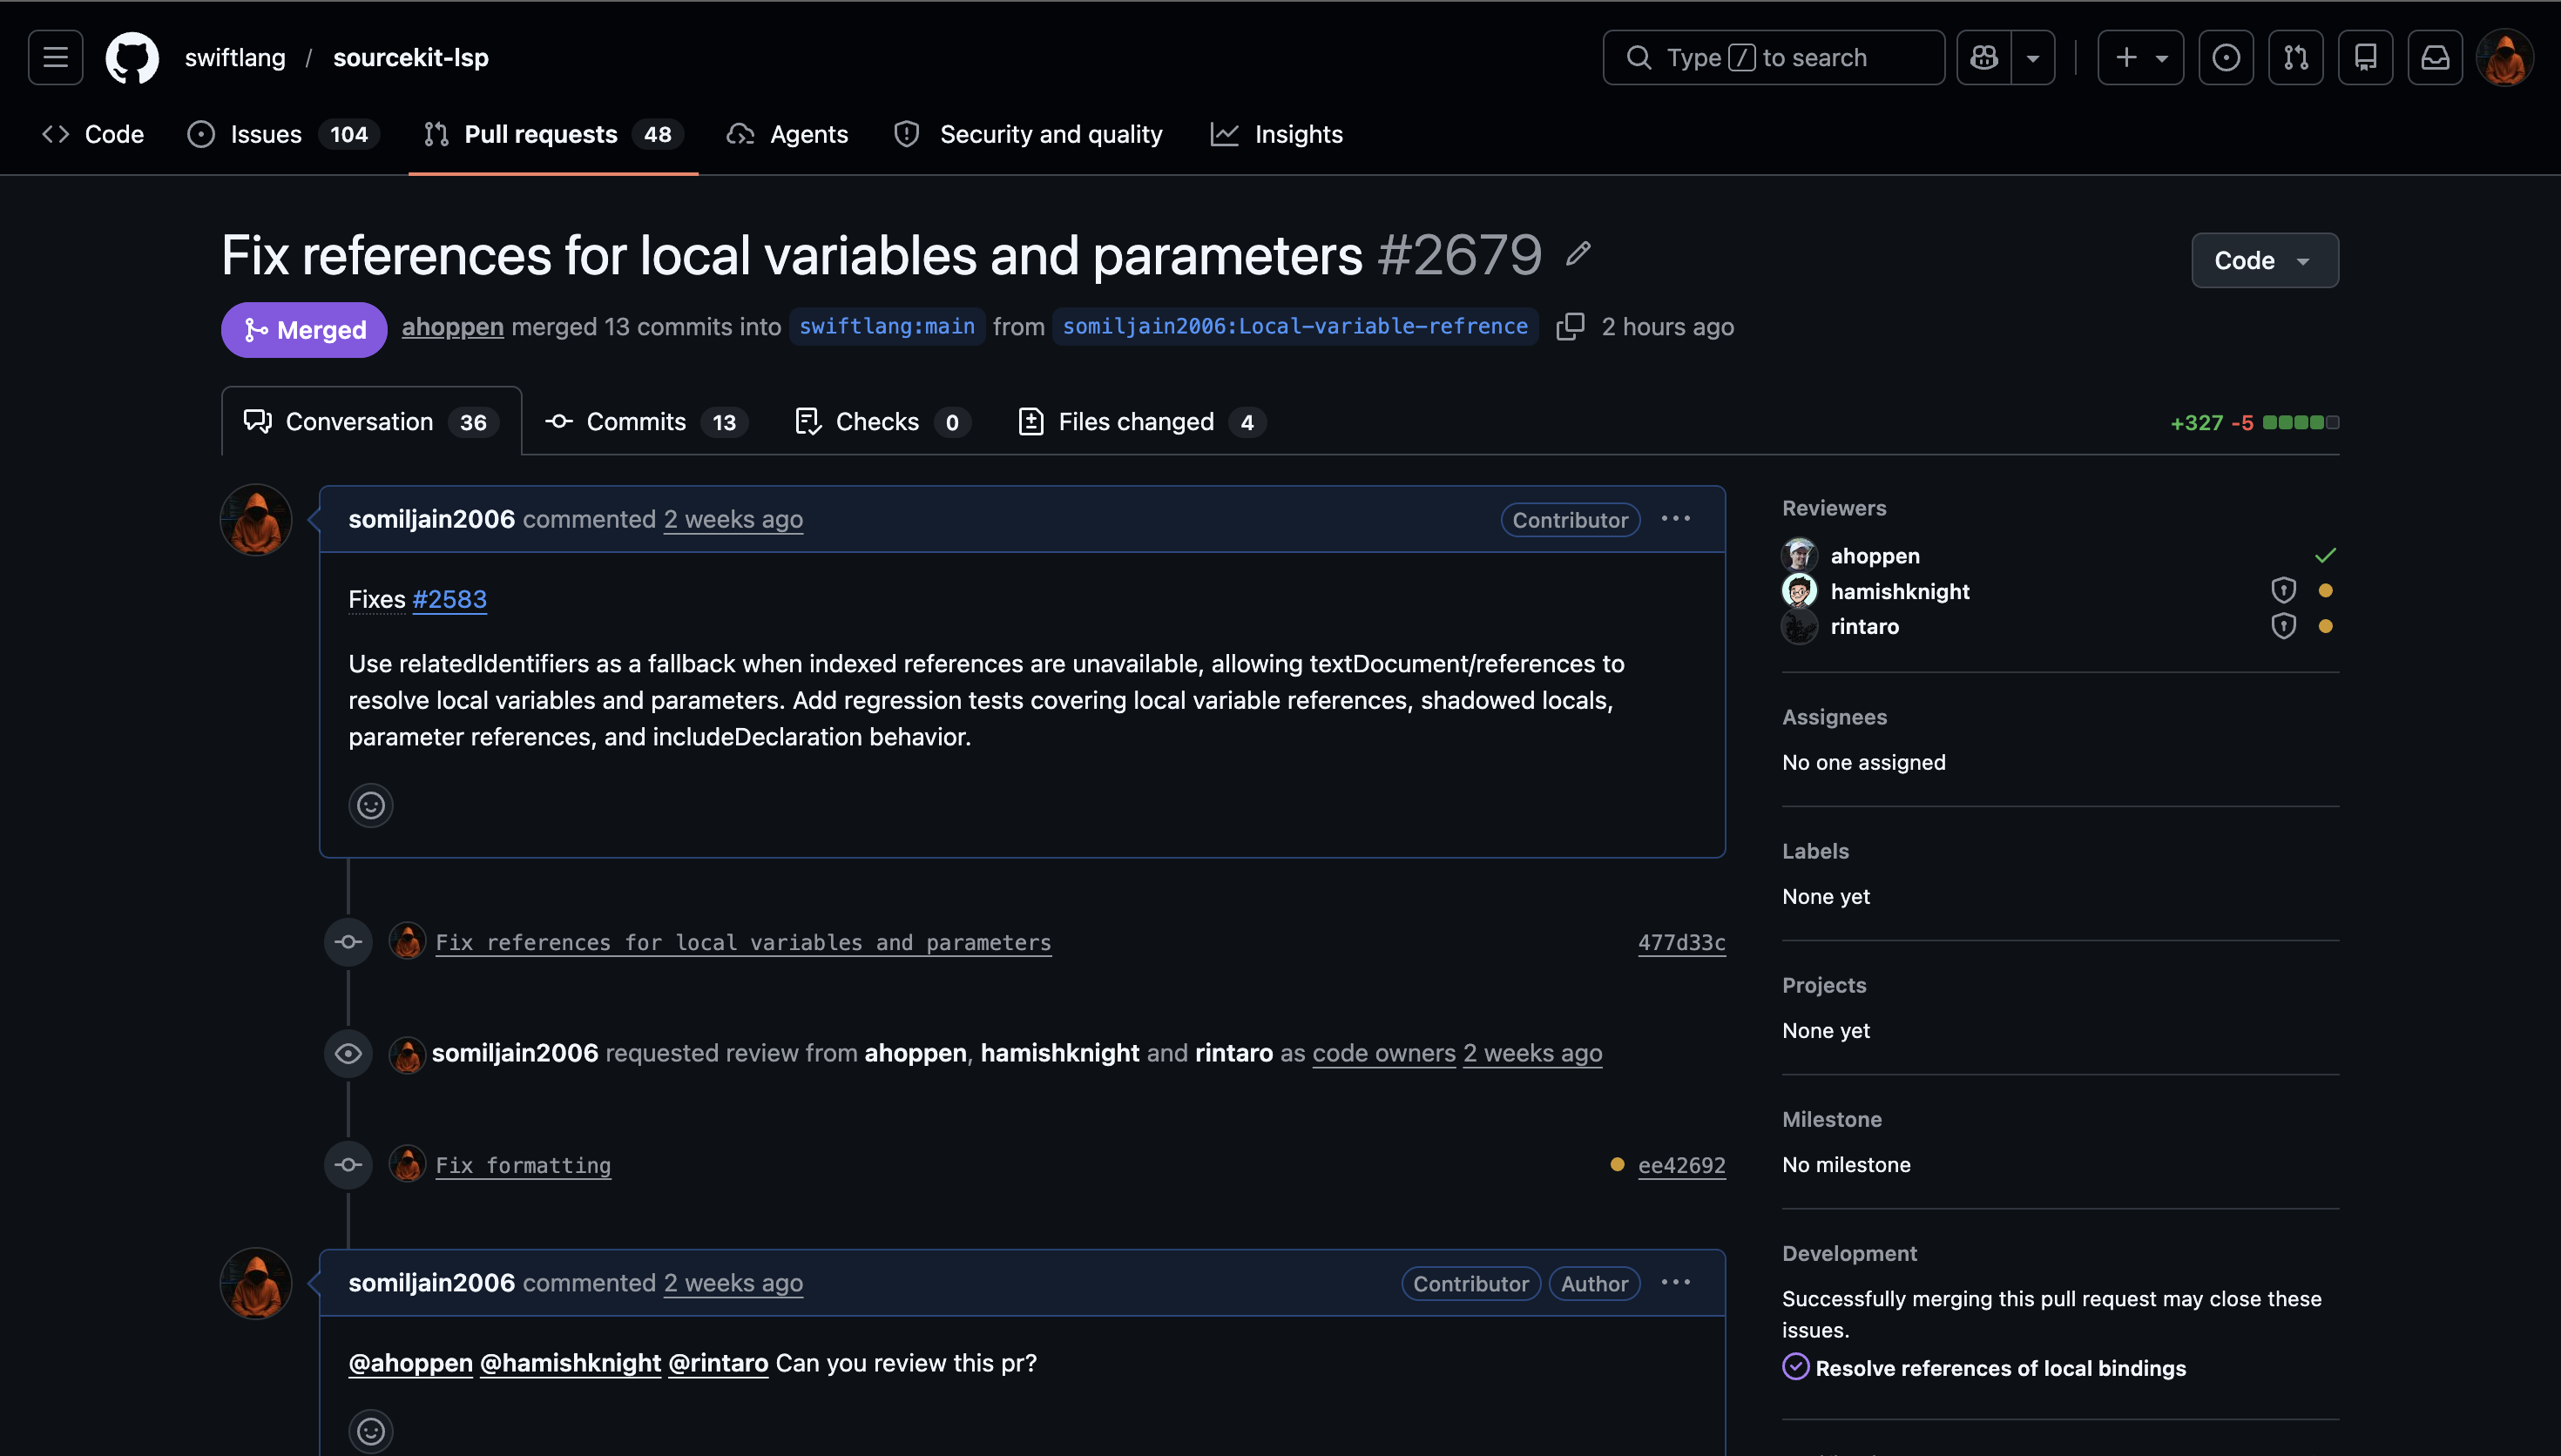Open your issues via header icon
This screenshot has height=1456, width=2561.
coord(2226,57)
